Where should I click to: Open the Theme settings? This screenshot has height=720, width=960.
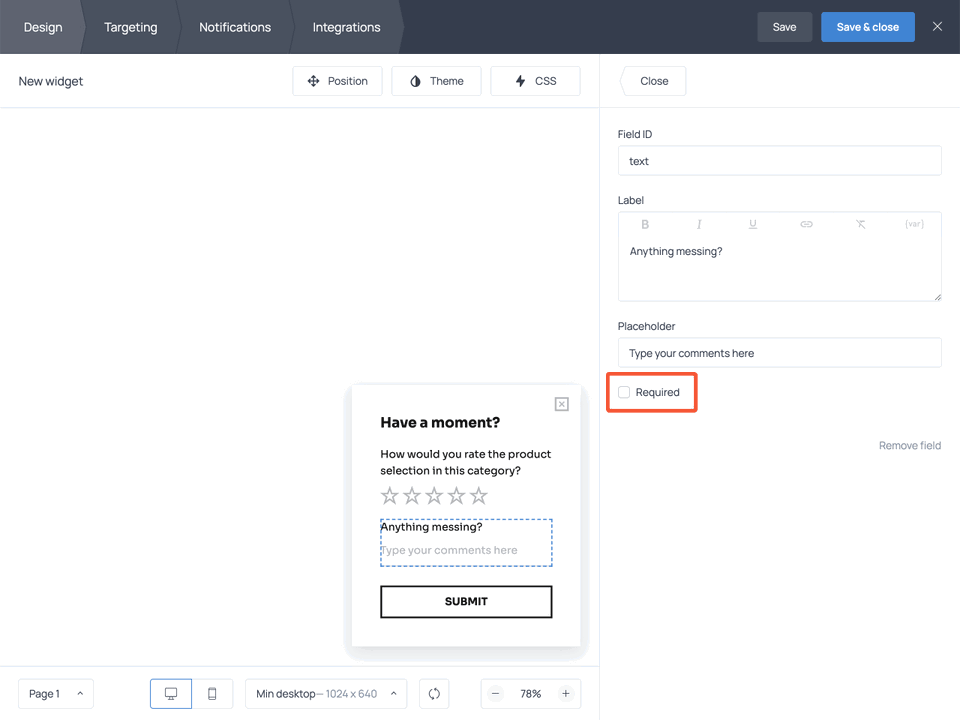coord(436,81)
